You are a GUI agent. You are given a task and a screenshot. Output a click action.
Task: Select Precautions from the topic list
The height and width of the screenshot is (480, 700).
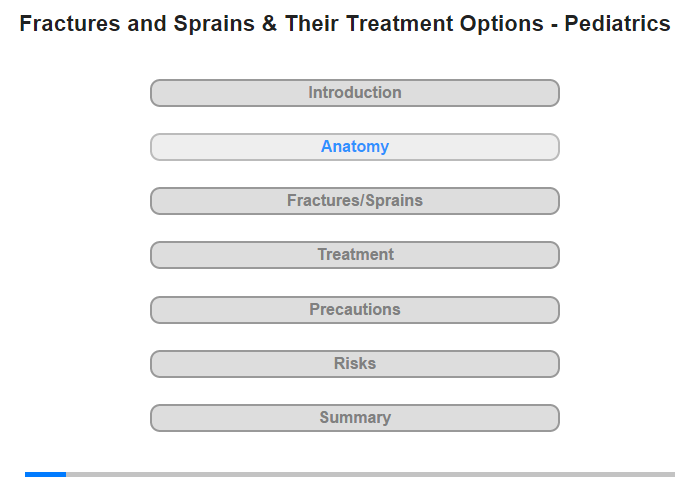click(x=354, y=310)
